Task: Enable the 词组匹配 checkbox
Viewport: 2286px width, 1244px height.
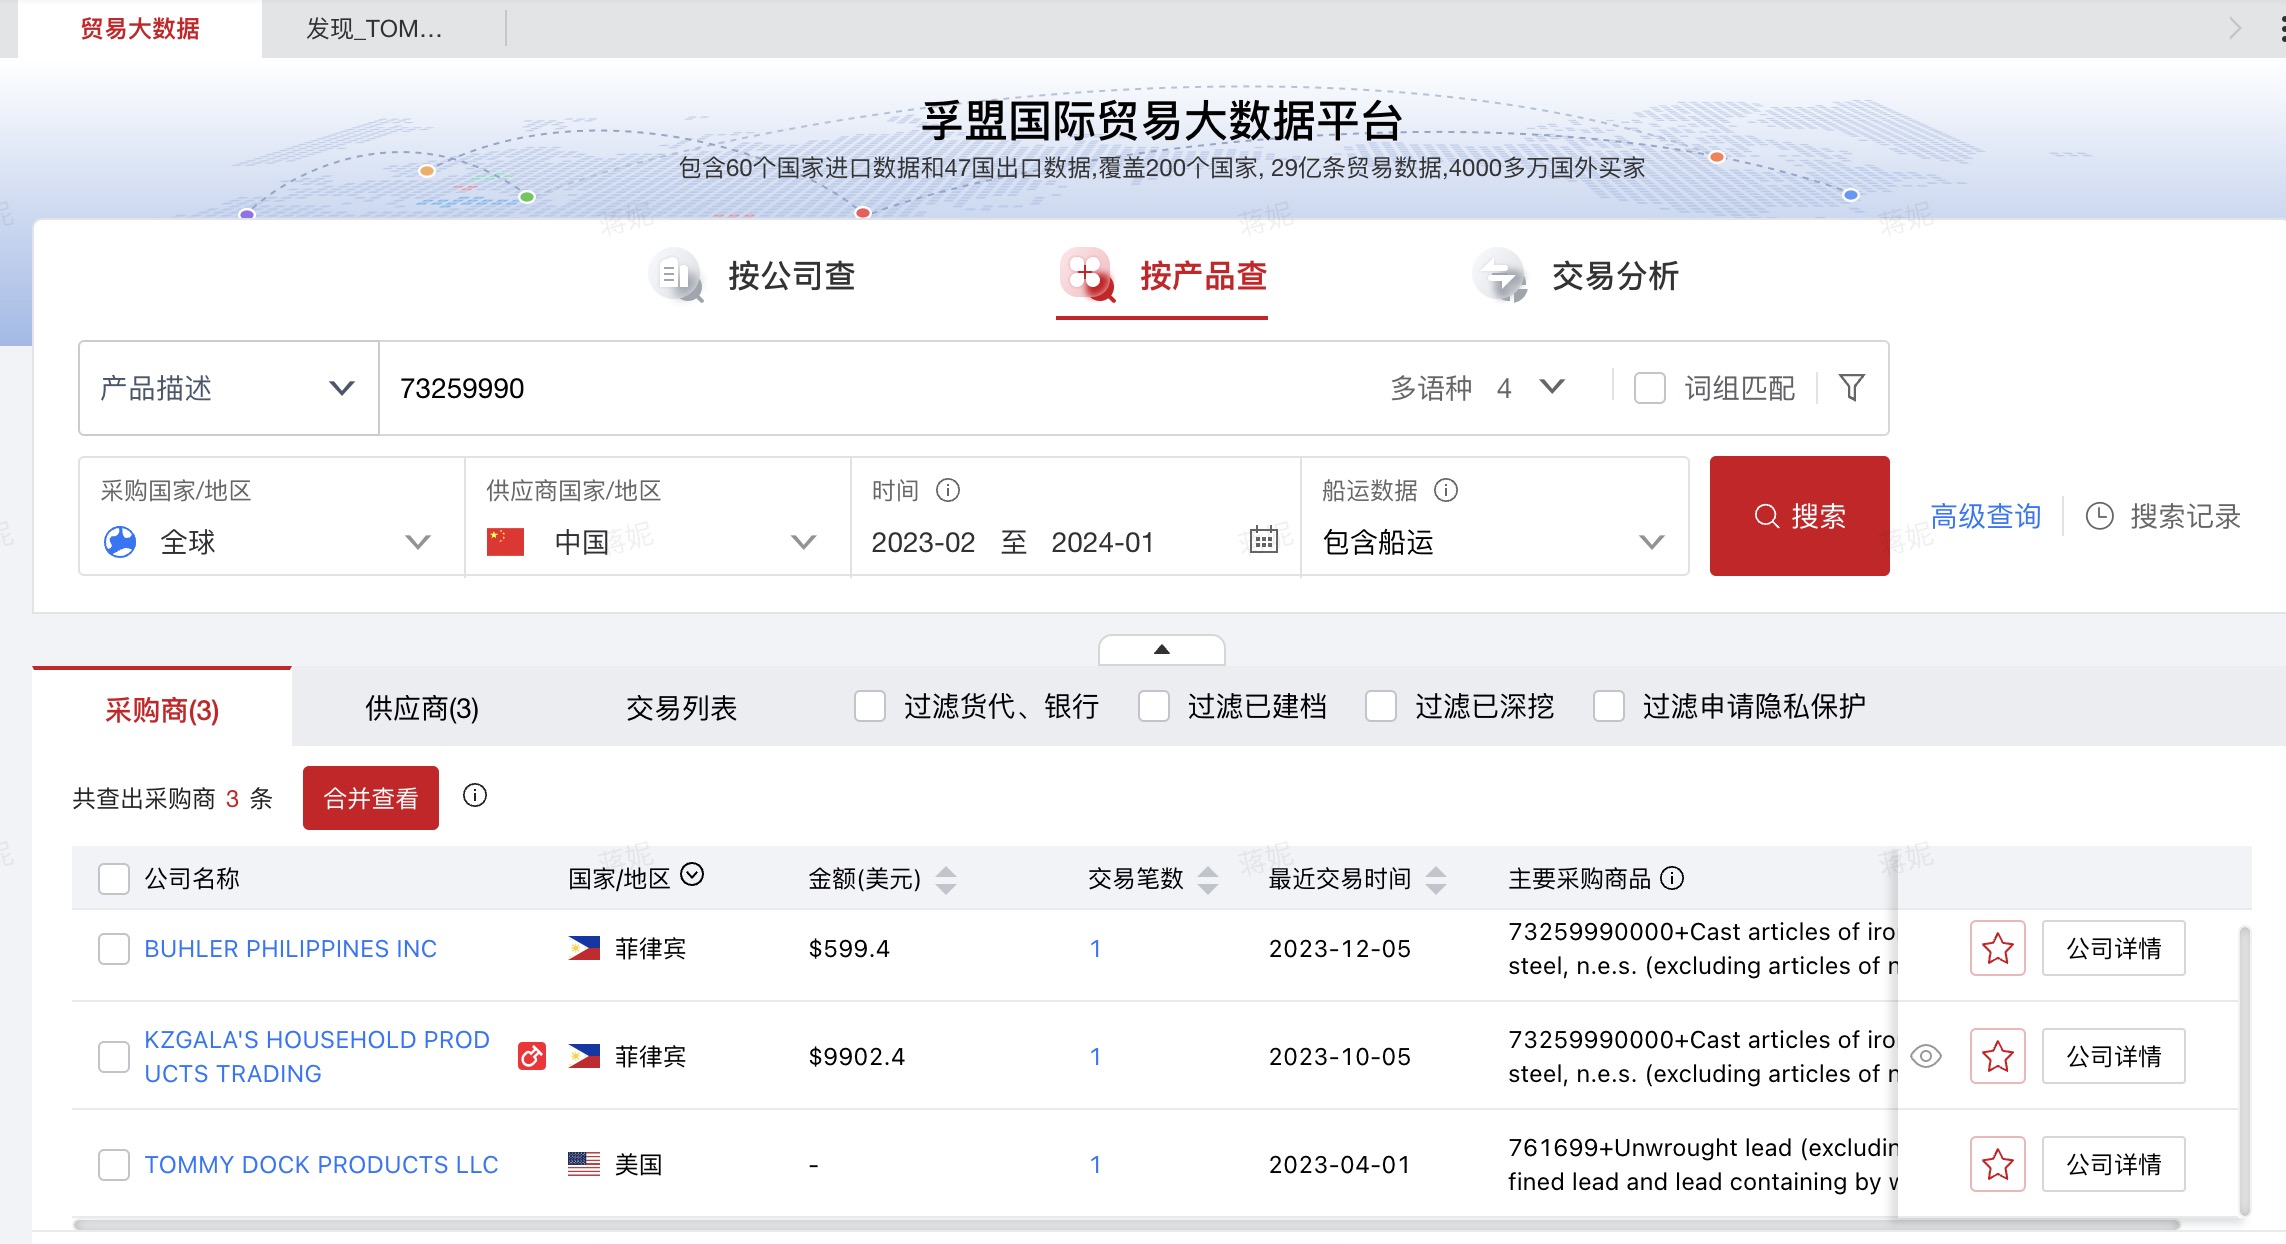Action: click(x=1649, y=388)
